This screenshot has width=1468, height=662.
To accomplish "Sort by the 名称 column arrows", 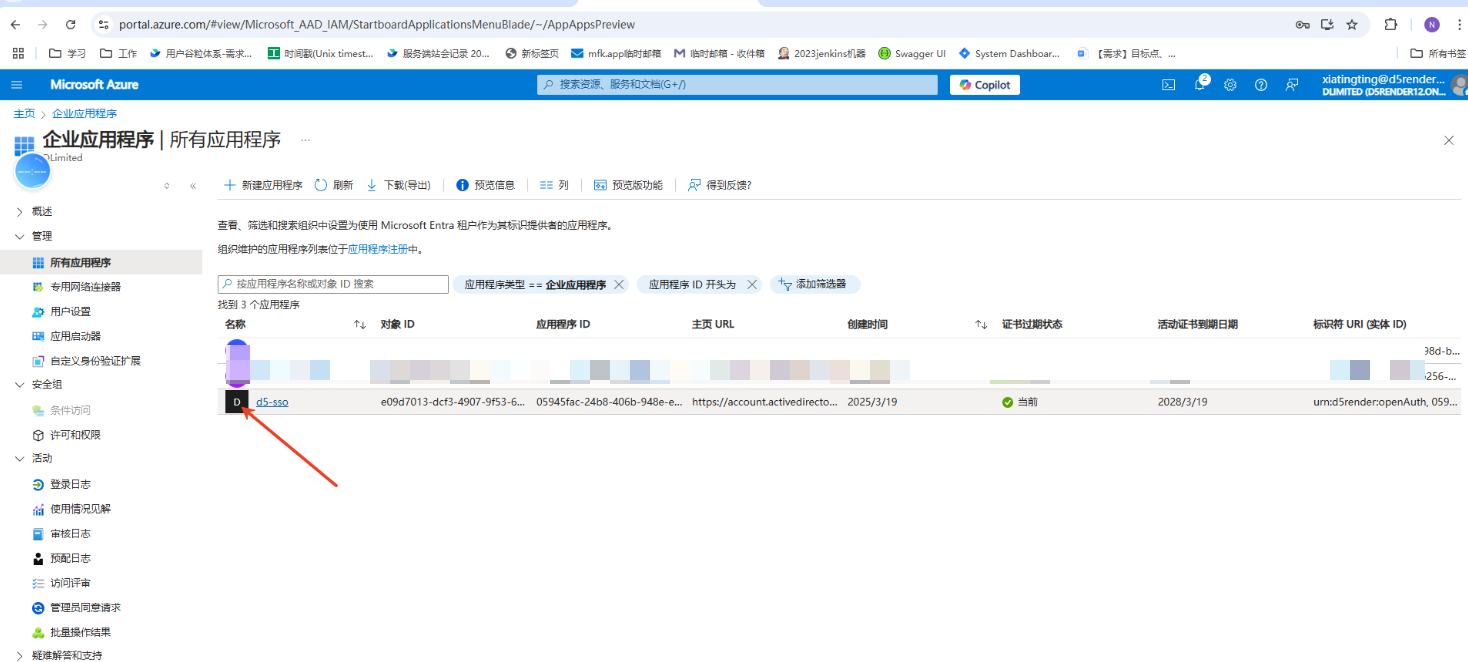I will click(360, 325).
